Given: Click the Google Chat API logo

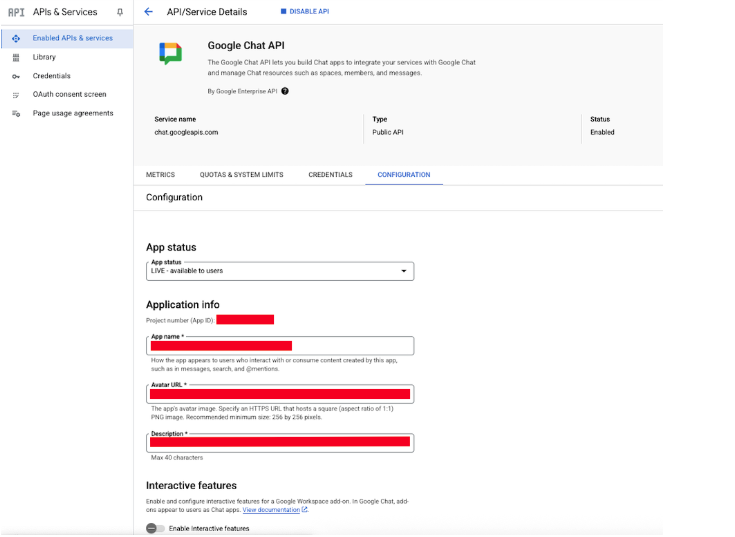Looking at the screenshot, I should click(171, 54).
